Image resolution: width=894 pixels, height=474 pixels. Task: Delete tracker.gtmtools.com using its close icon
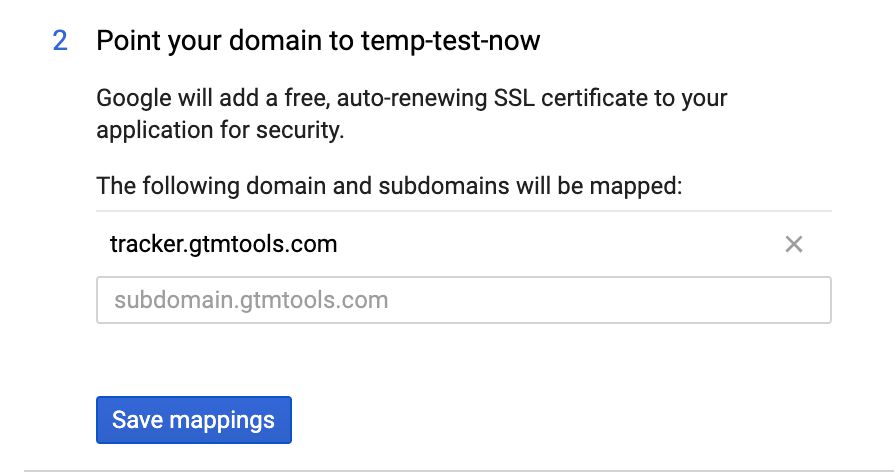pos(794,244)
